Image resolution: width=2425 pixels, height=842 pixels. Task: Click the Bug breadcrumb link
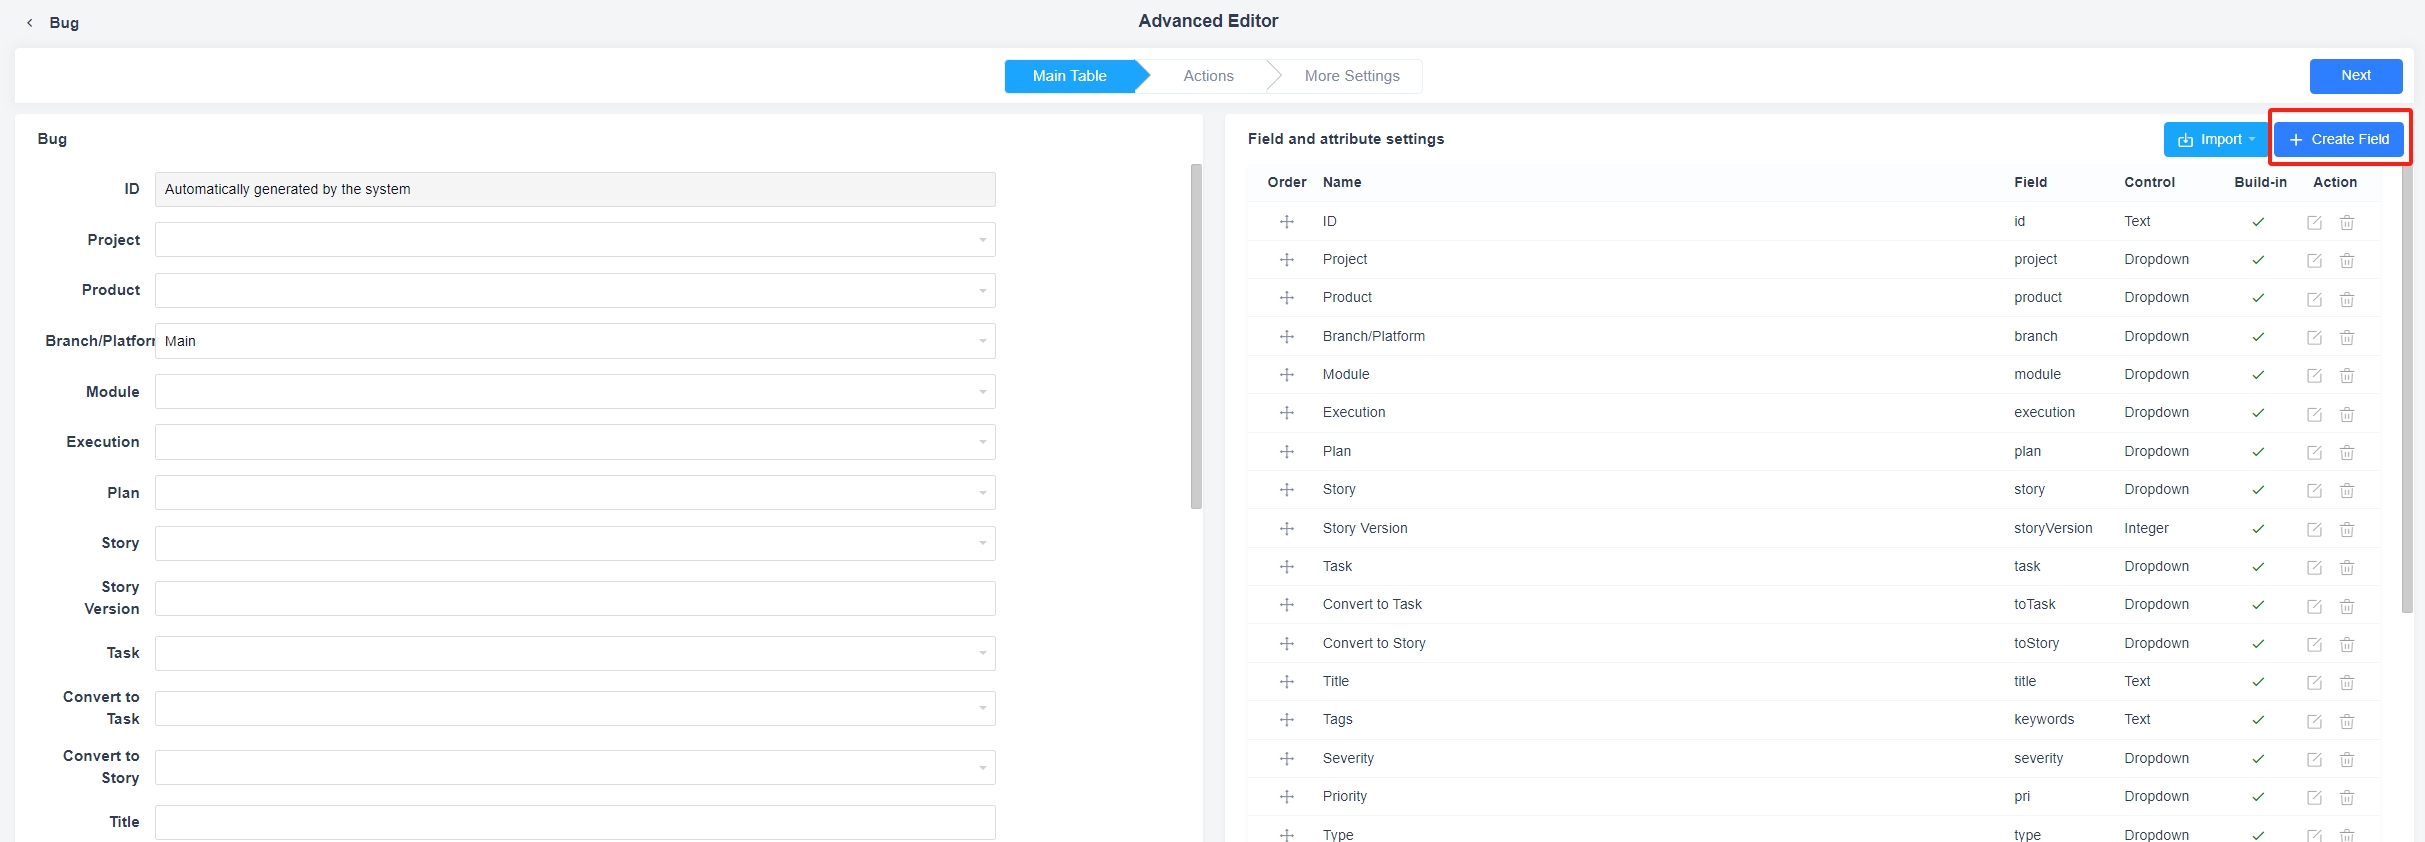pyautogui.click(x=64, y=22)
